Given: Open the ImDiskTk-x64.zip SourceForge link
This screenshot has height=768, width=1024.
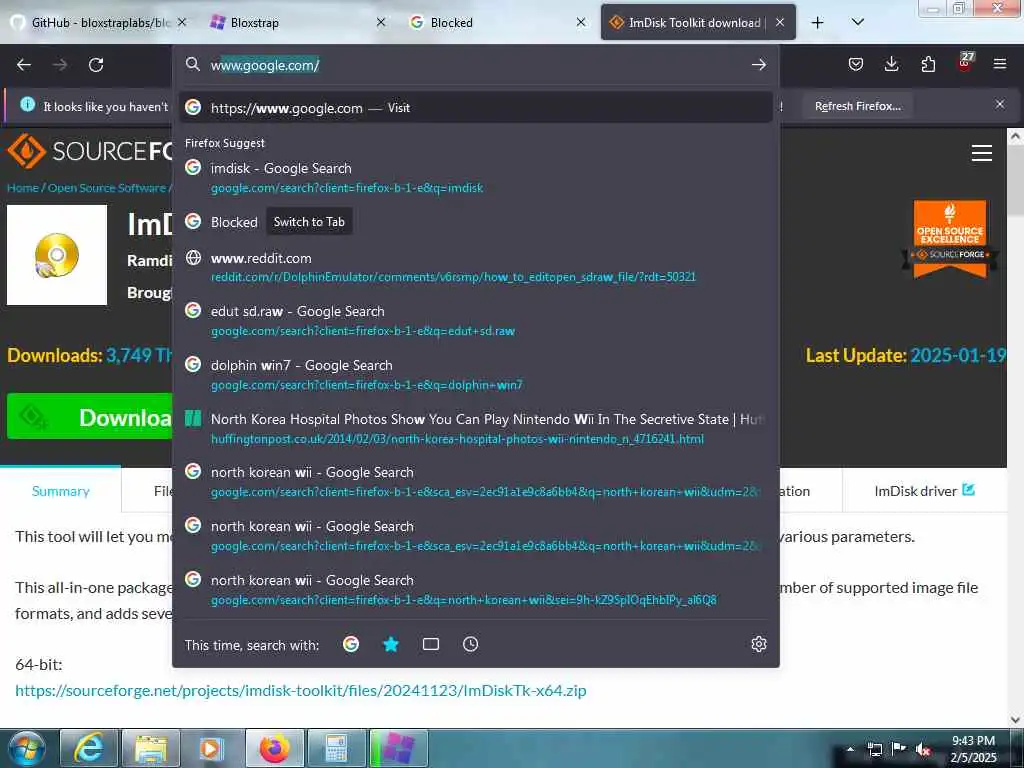Looking at the screenshot, I should click(x=300, y=690).
